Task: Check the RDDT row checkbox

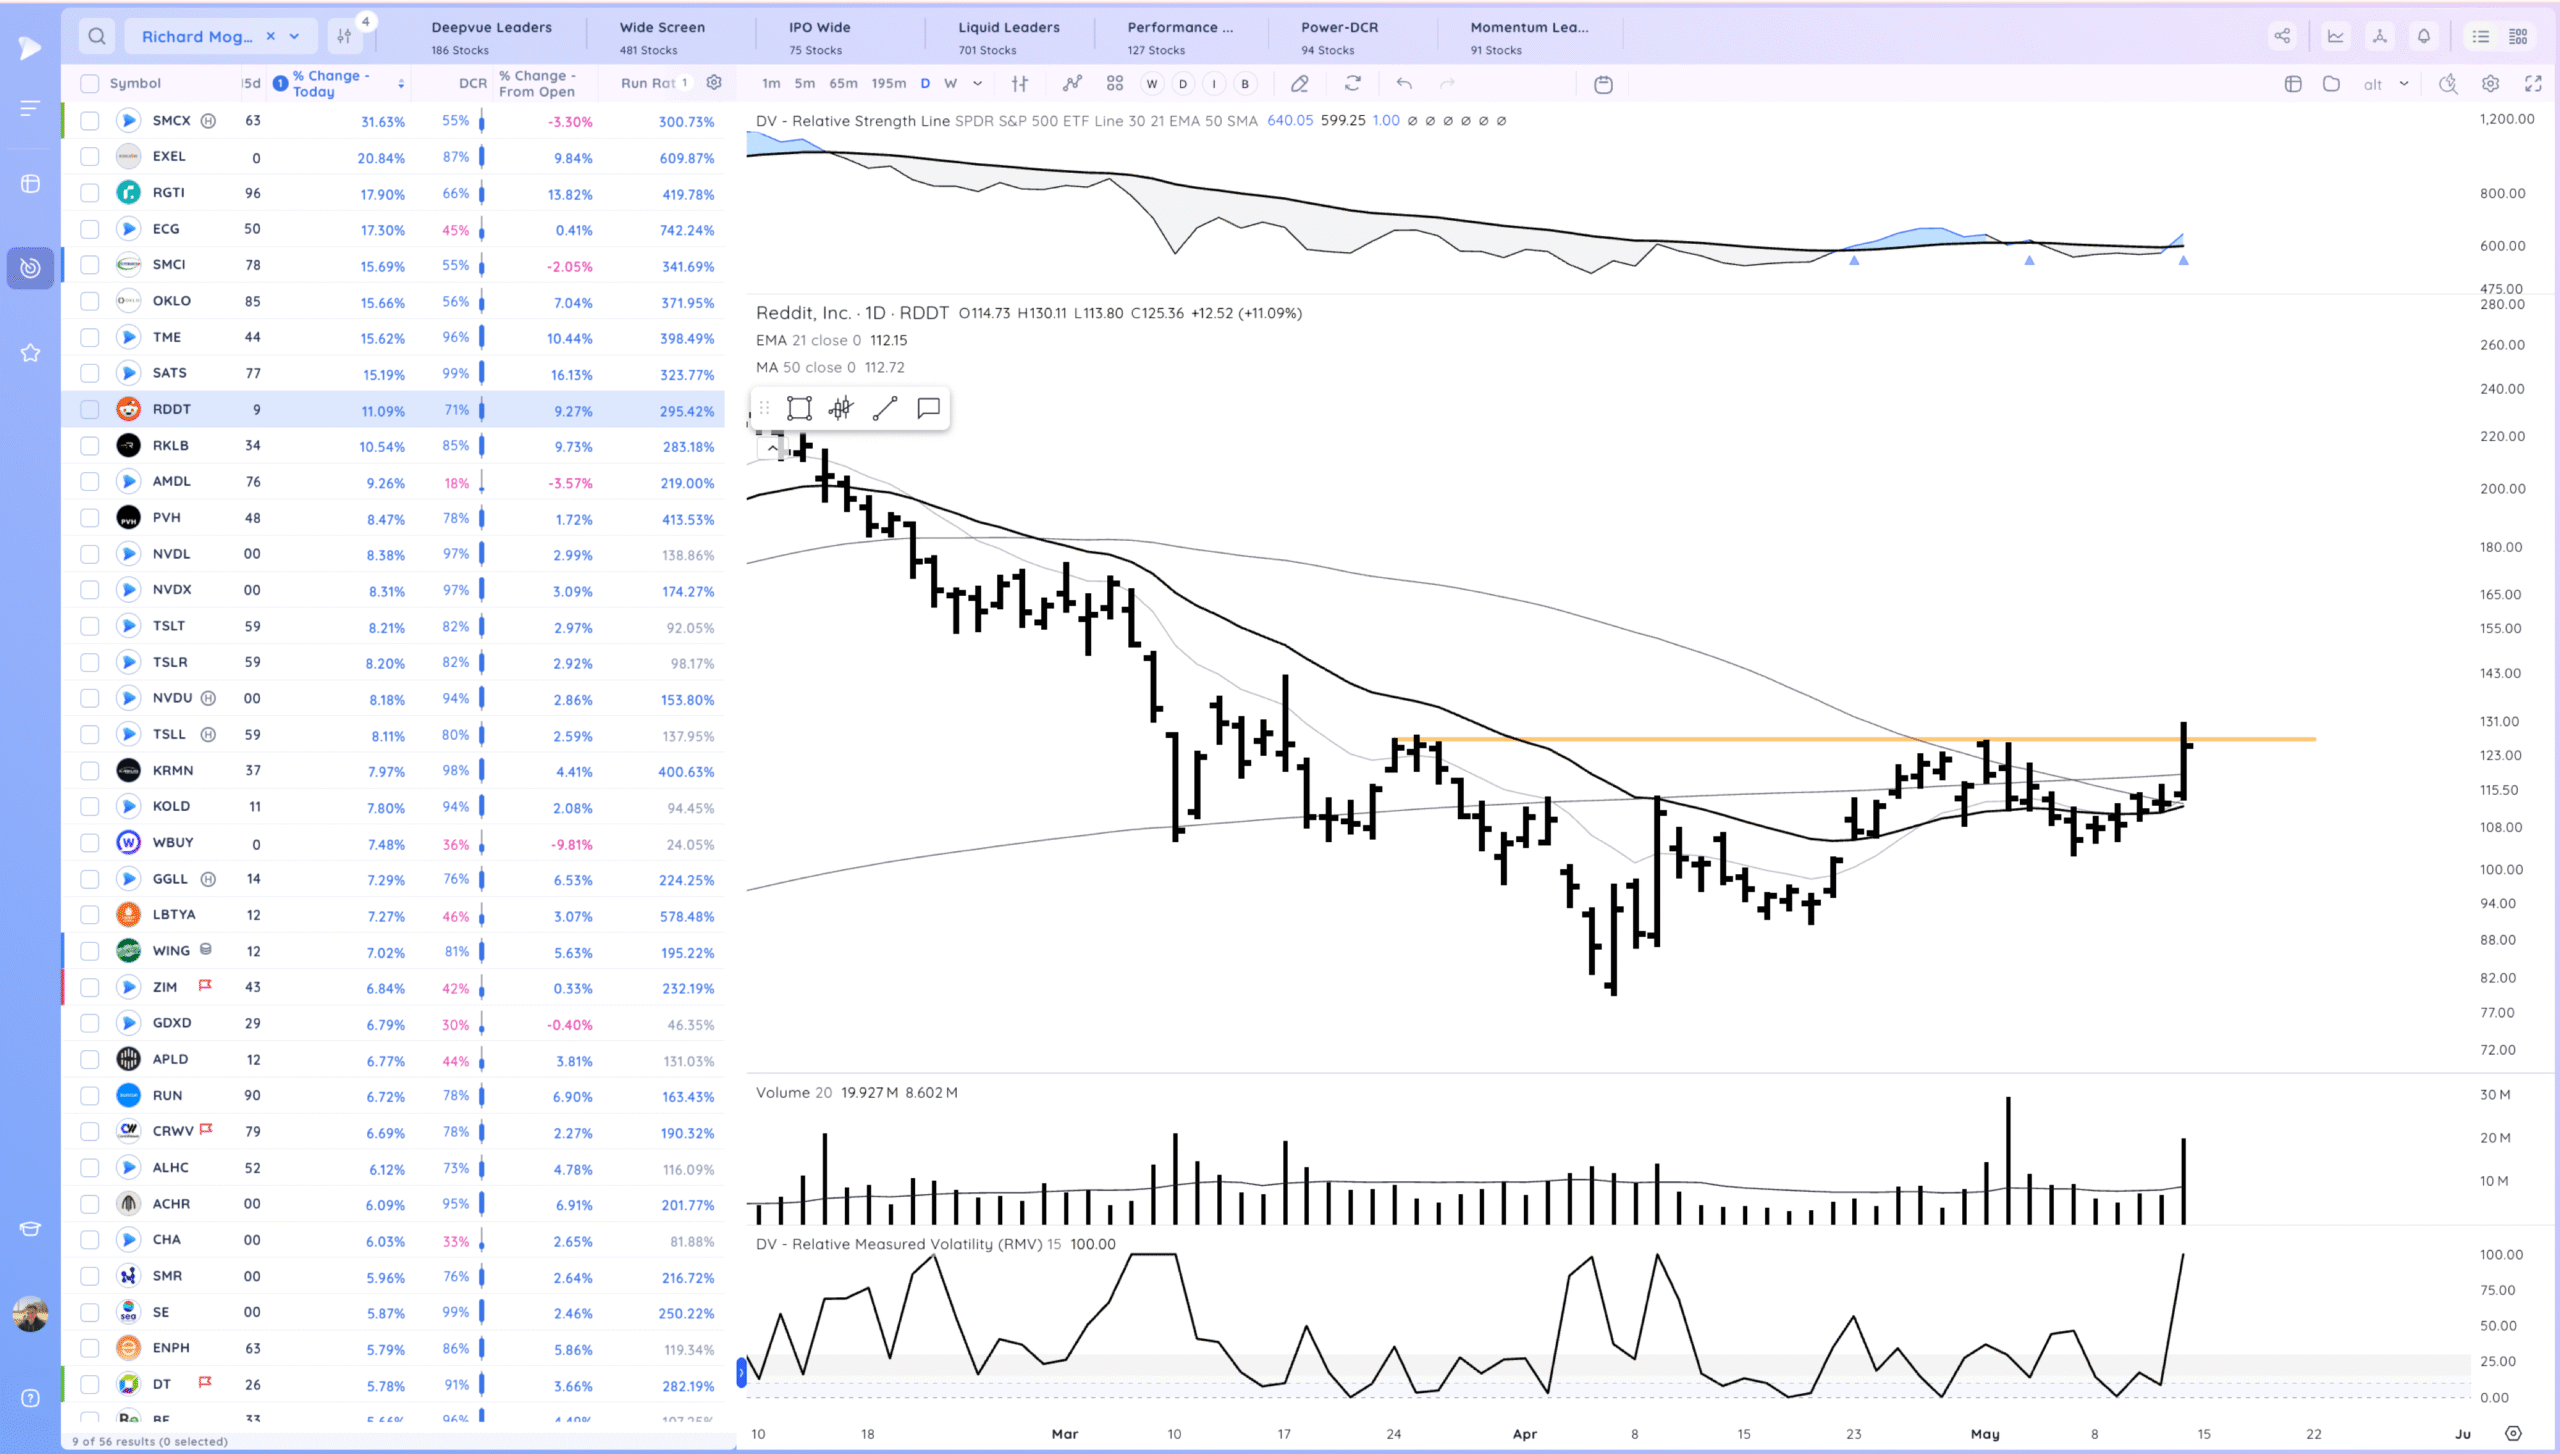Action: pyautogui.click(x=90, y=409)
